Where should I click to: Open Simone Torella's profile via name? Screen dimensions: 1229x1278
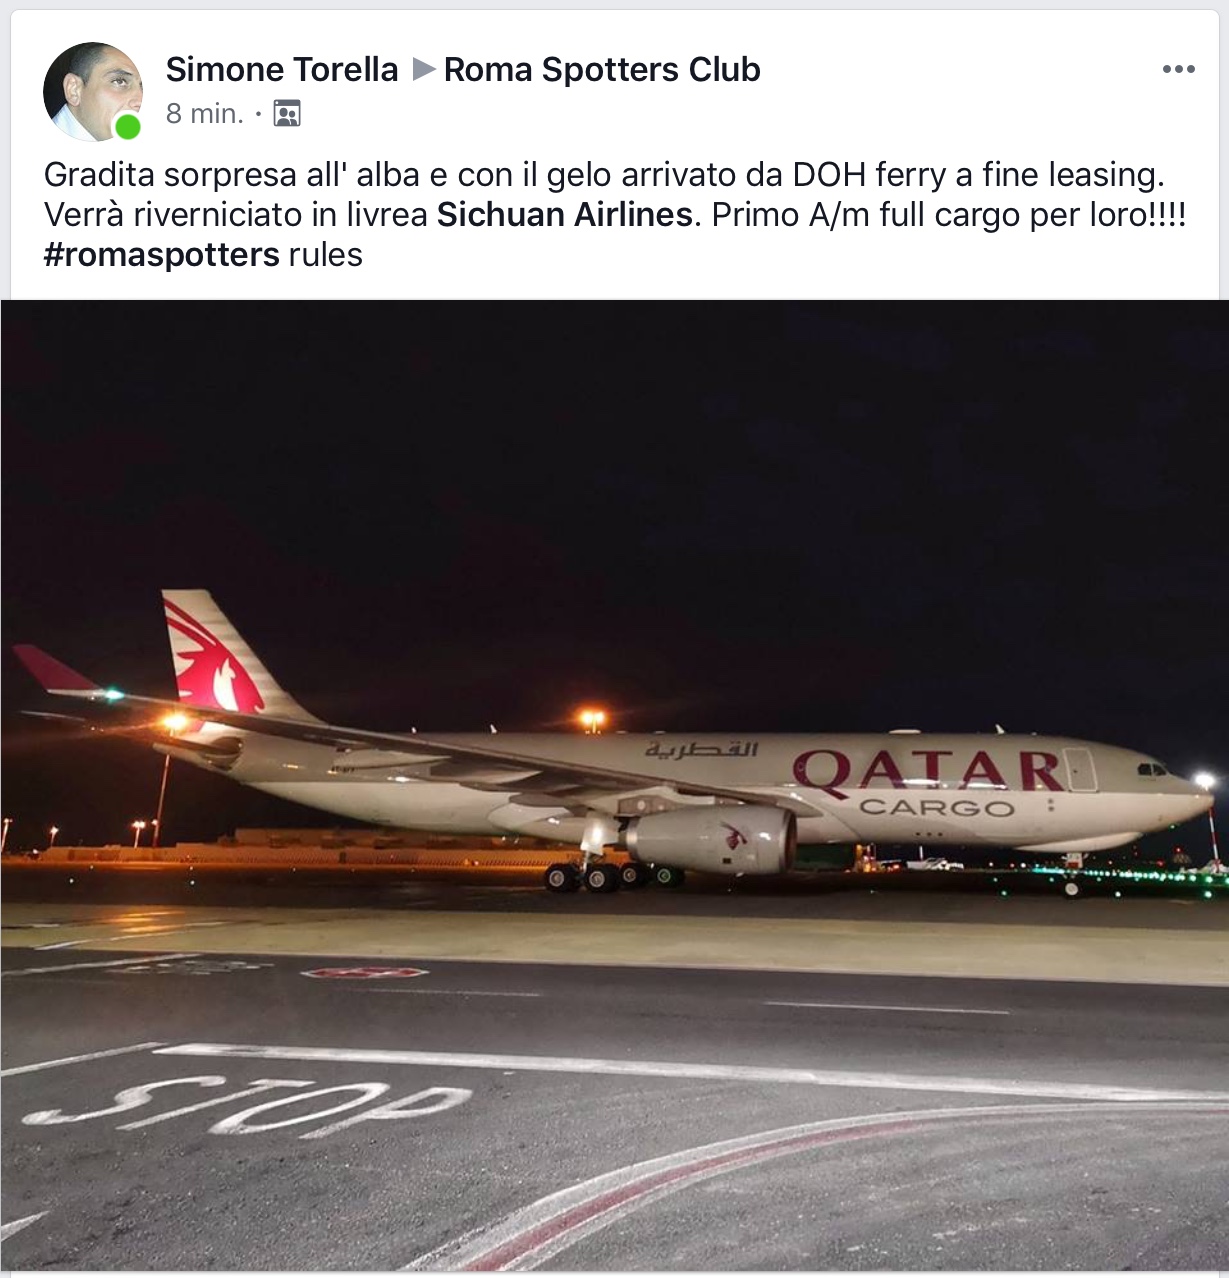click(x=282, y=69)
